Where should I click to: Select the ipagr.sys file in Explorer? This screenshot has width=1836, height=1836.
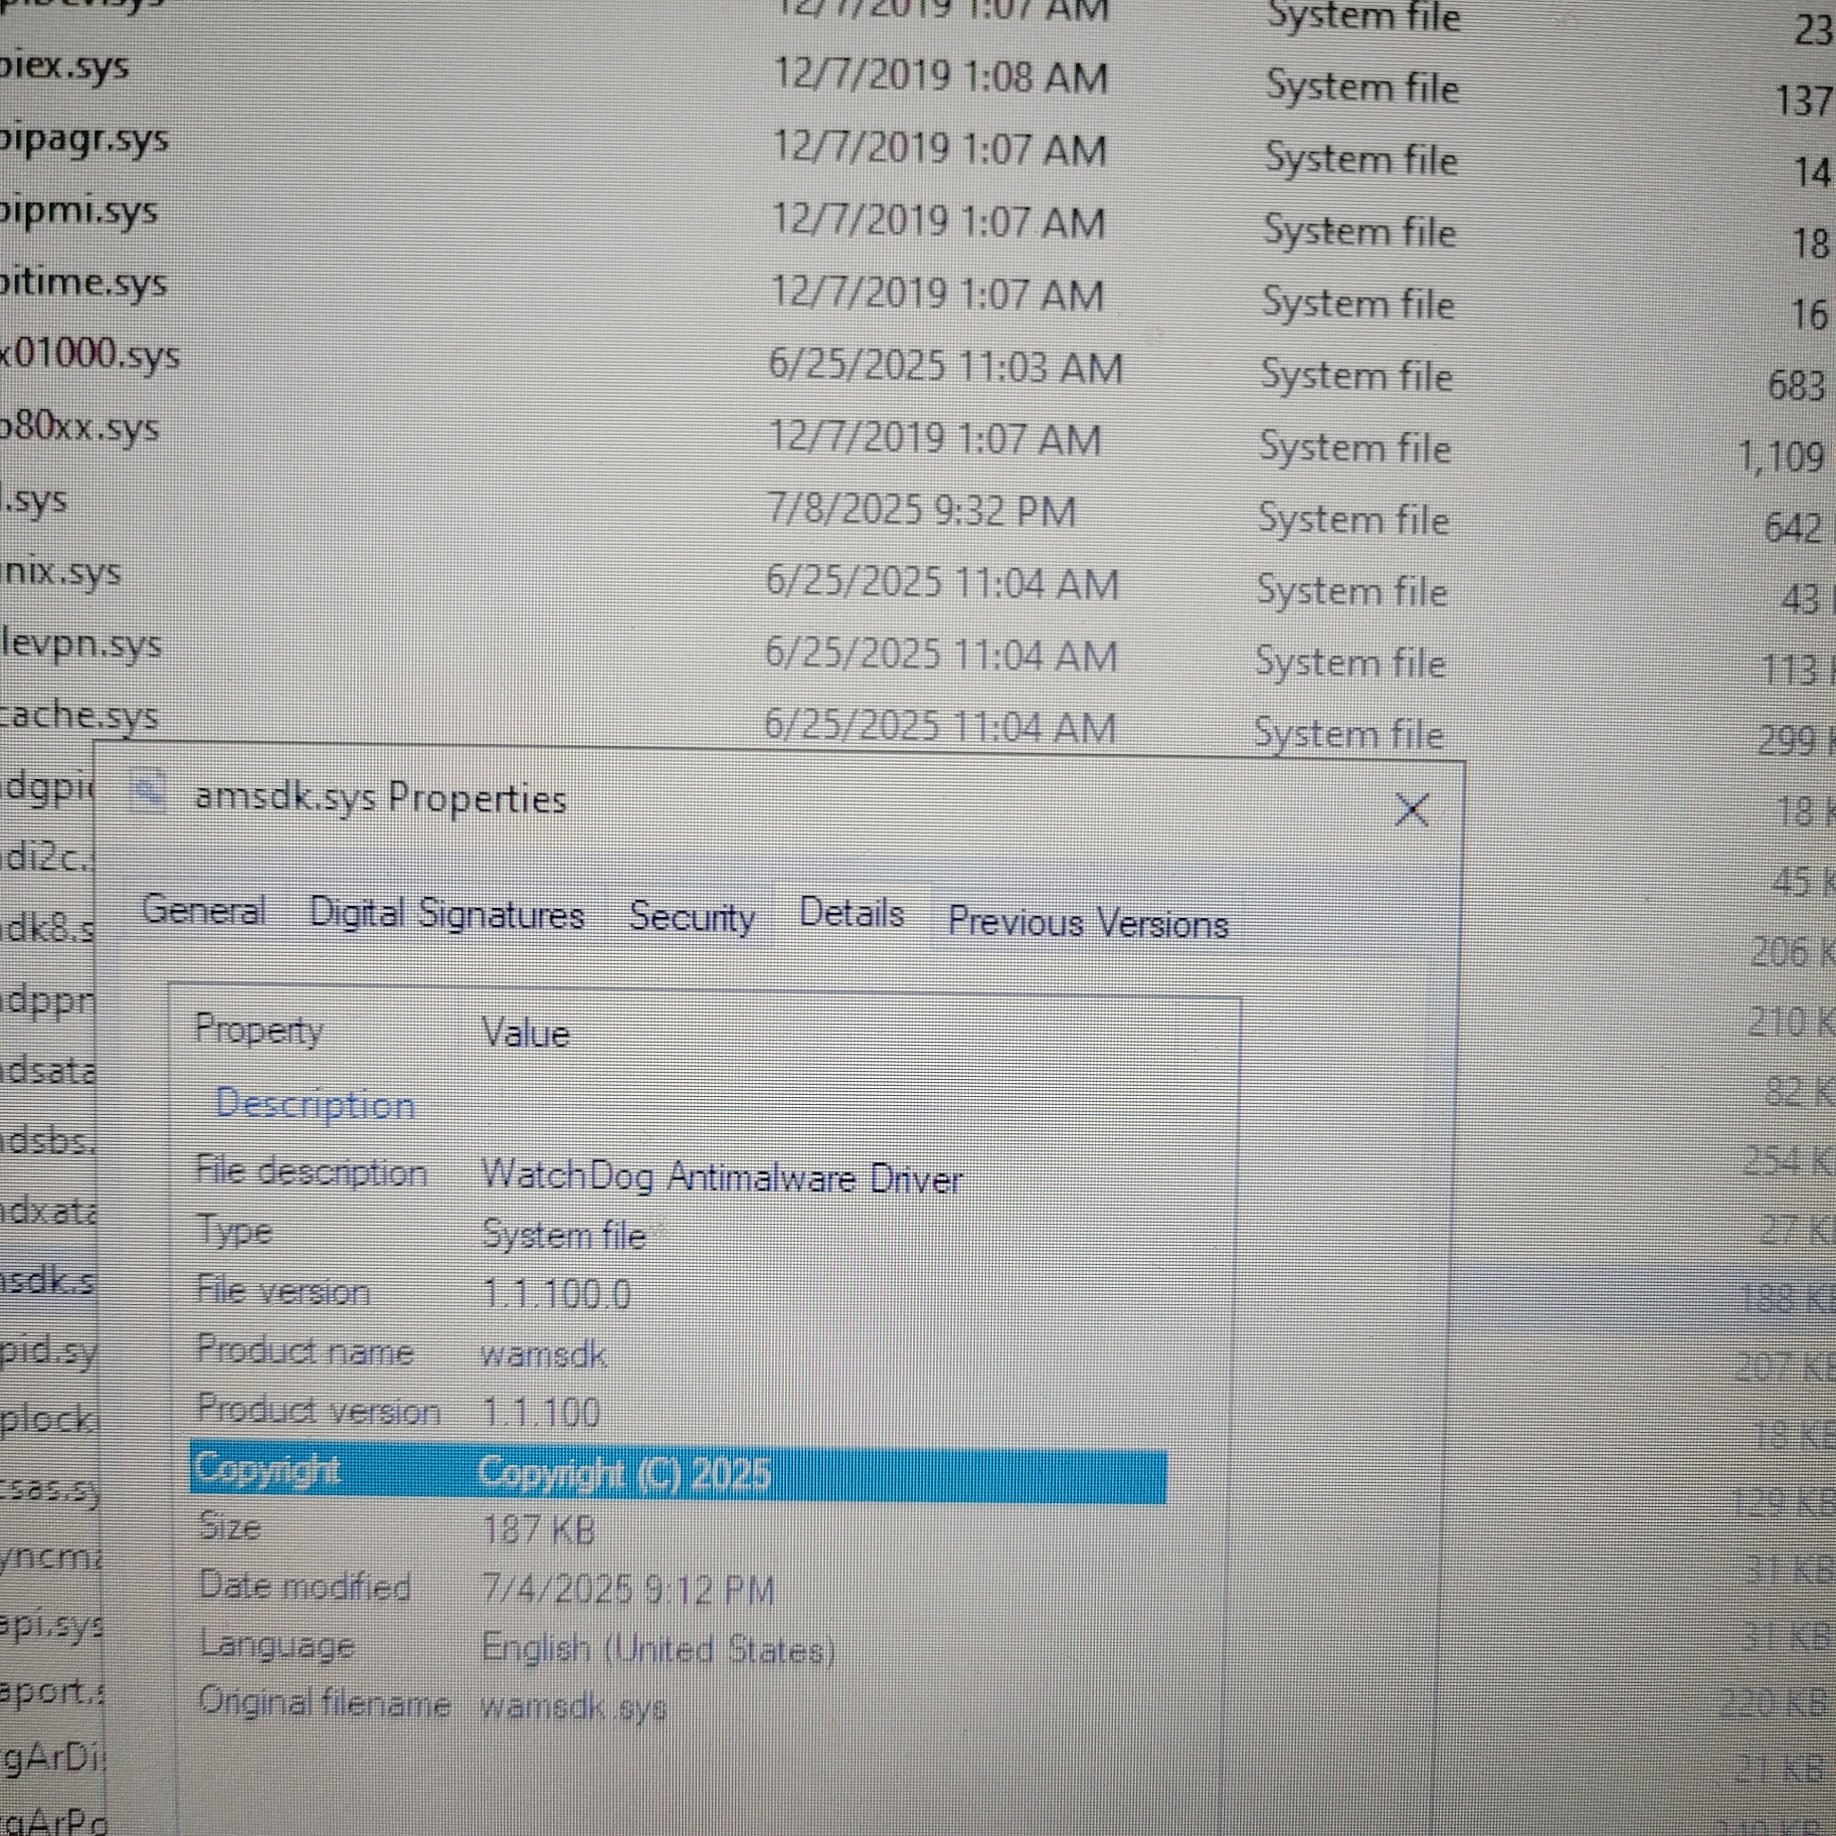(84, 139)
